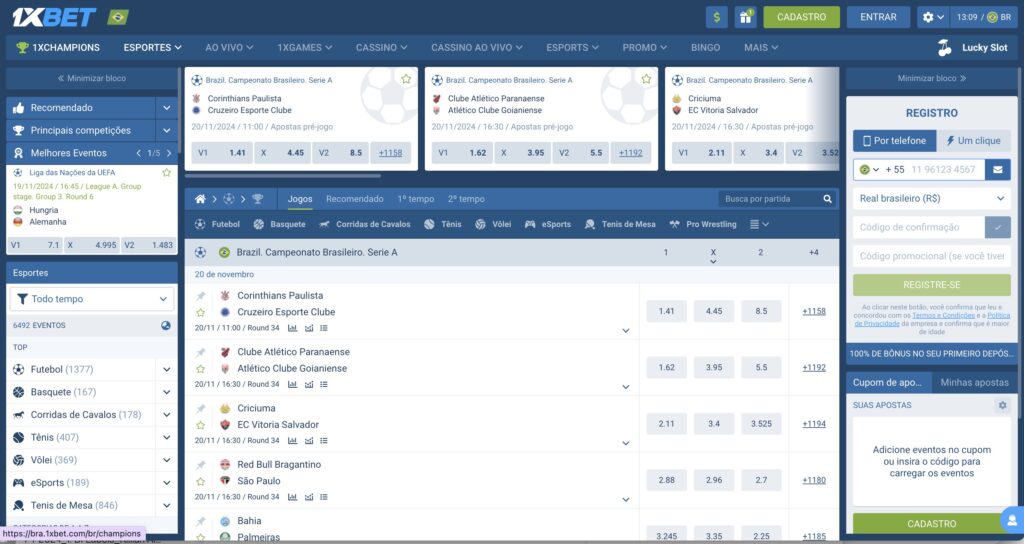Image resolution: width=1024 pixels, height=544 pixels.
Task: Click the search magnifier icon
Action: click(x=827, y=199)
